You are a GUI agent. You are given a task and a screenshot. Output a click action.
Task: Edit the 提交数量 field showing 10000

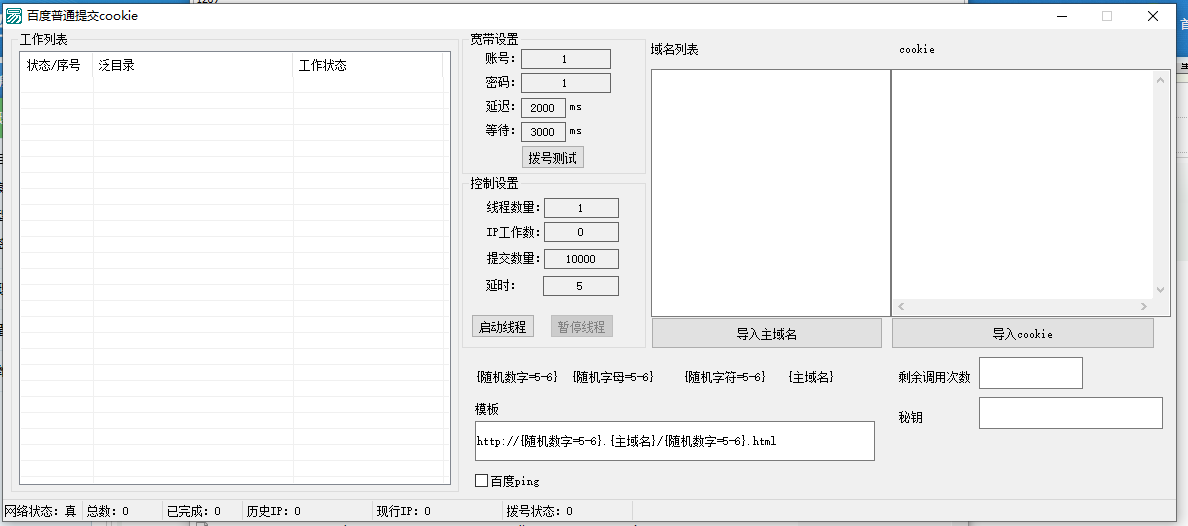click(x=581, y=259)
